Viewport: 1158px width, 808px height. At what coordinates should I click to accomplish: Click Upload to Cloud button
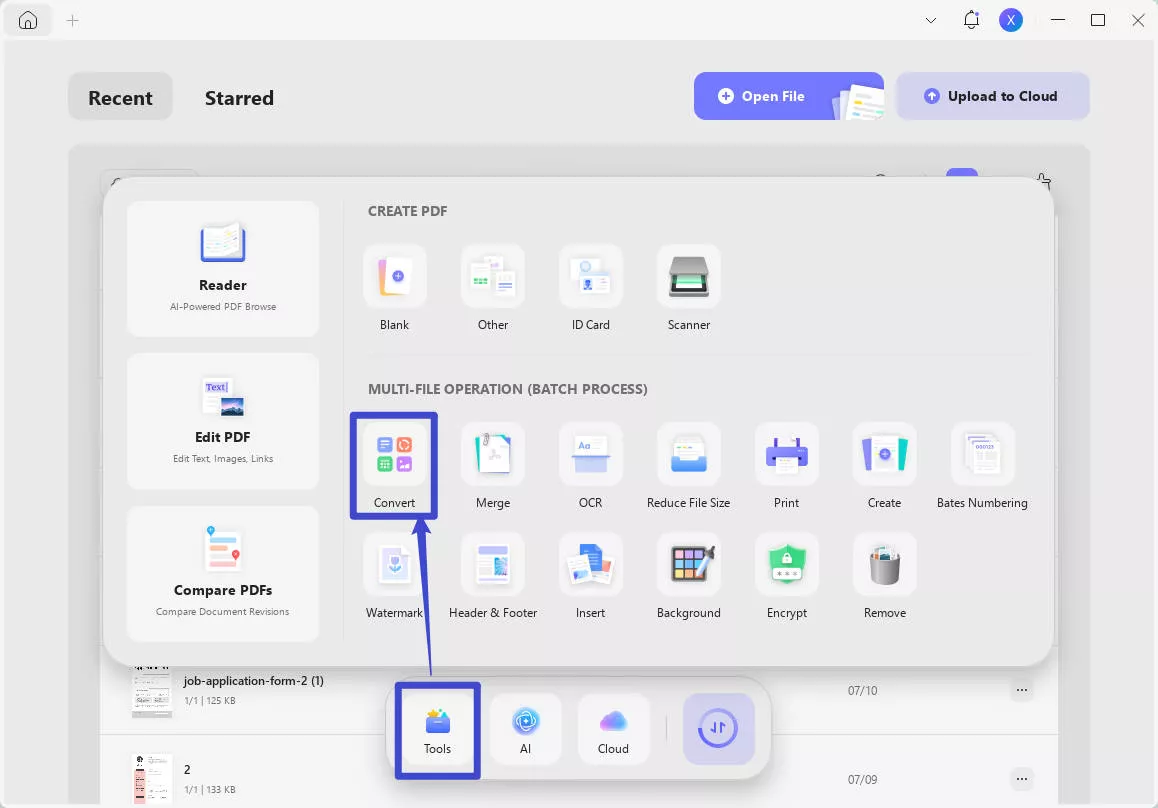click(992, 96)
